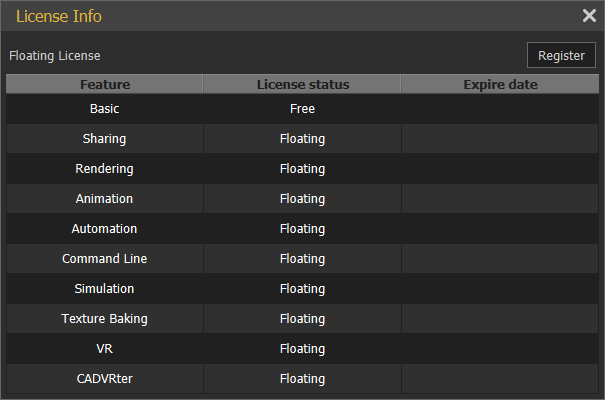Click the License status column header
The height and width of the screenshot is (400, 605).
click(302, 85)
